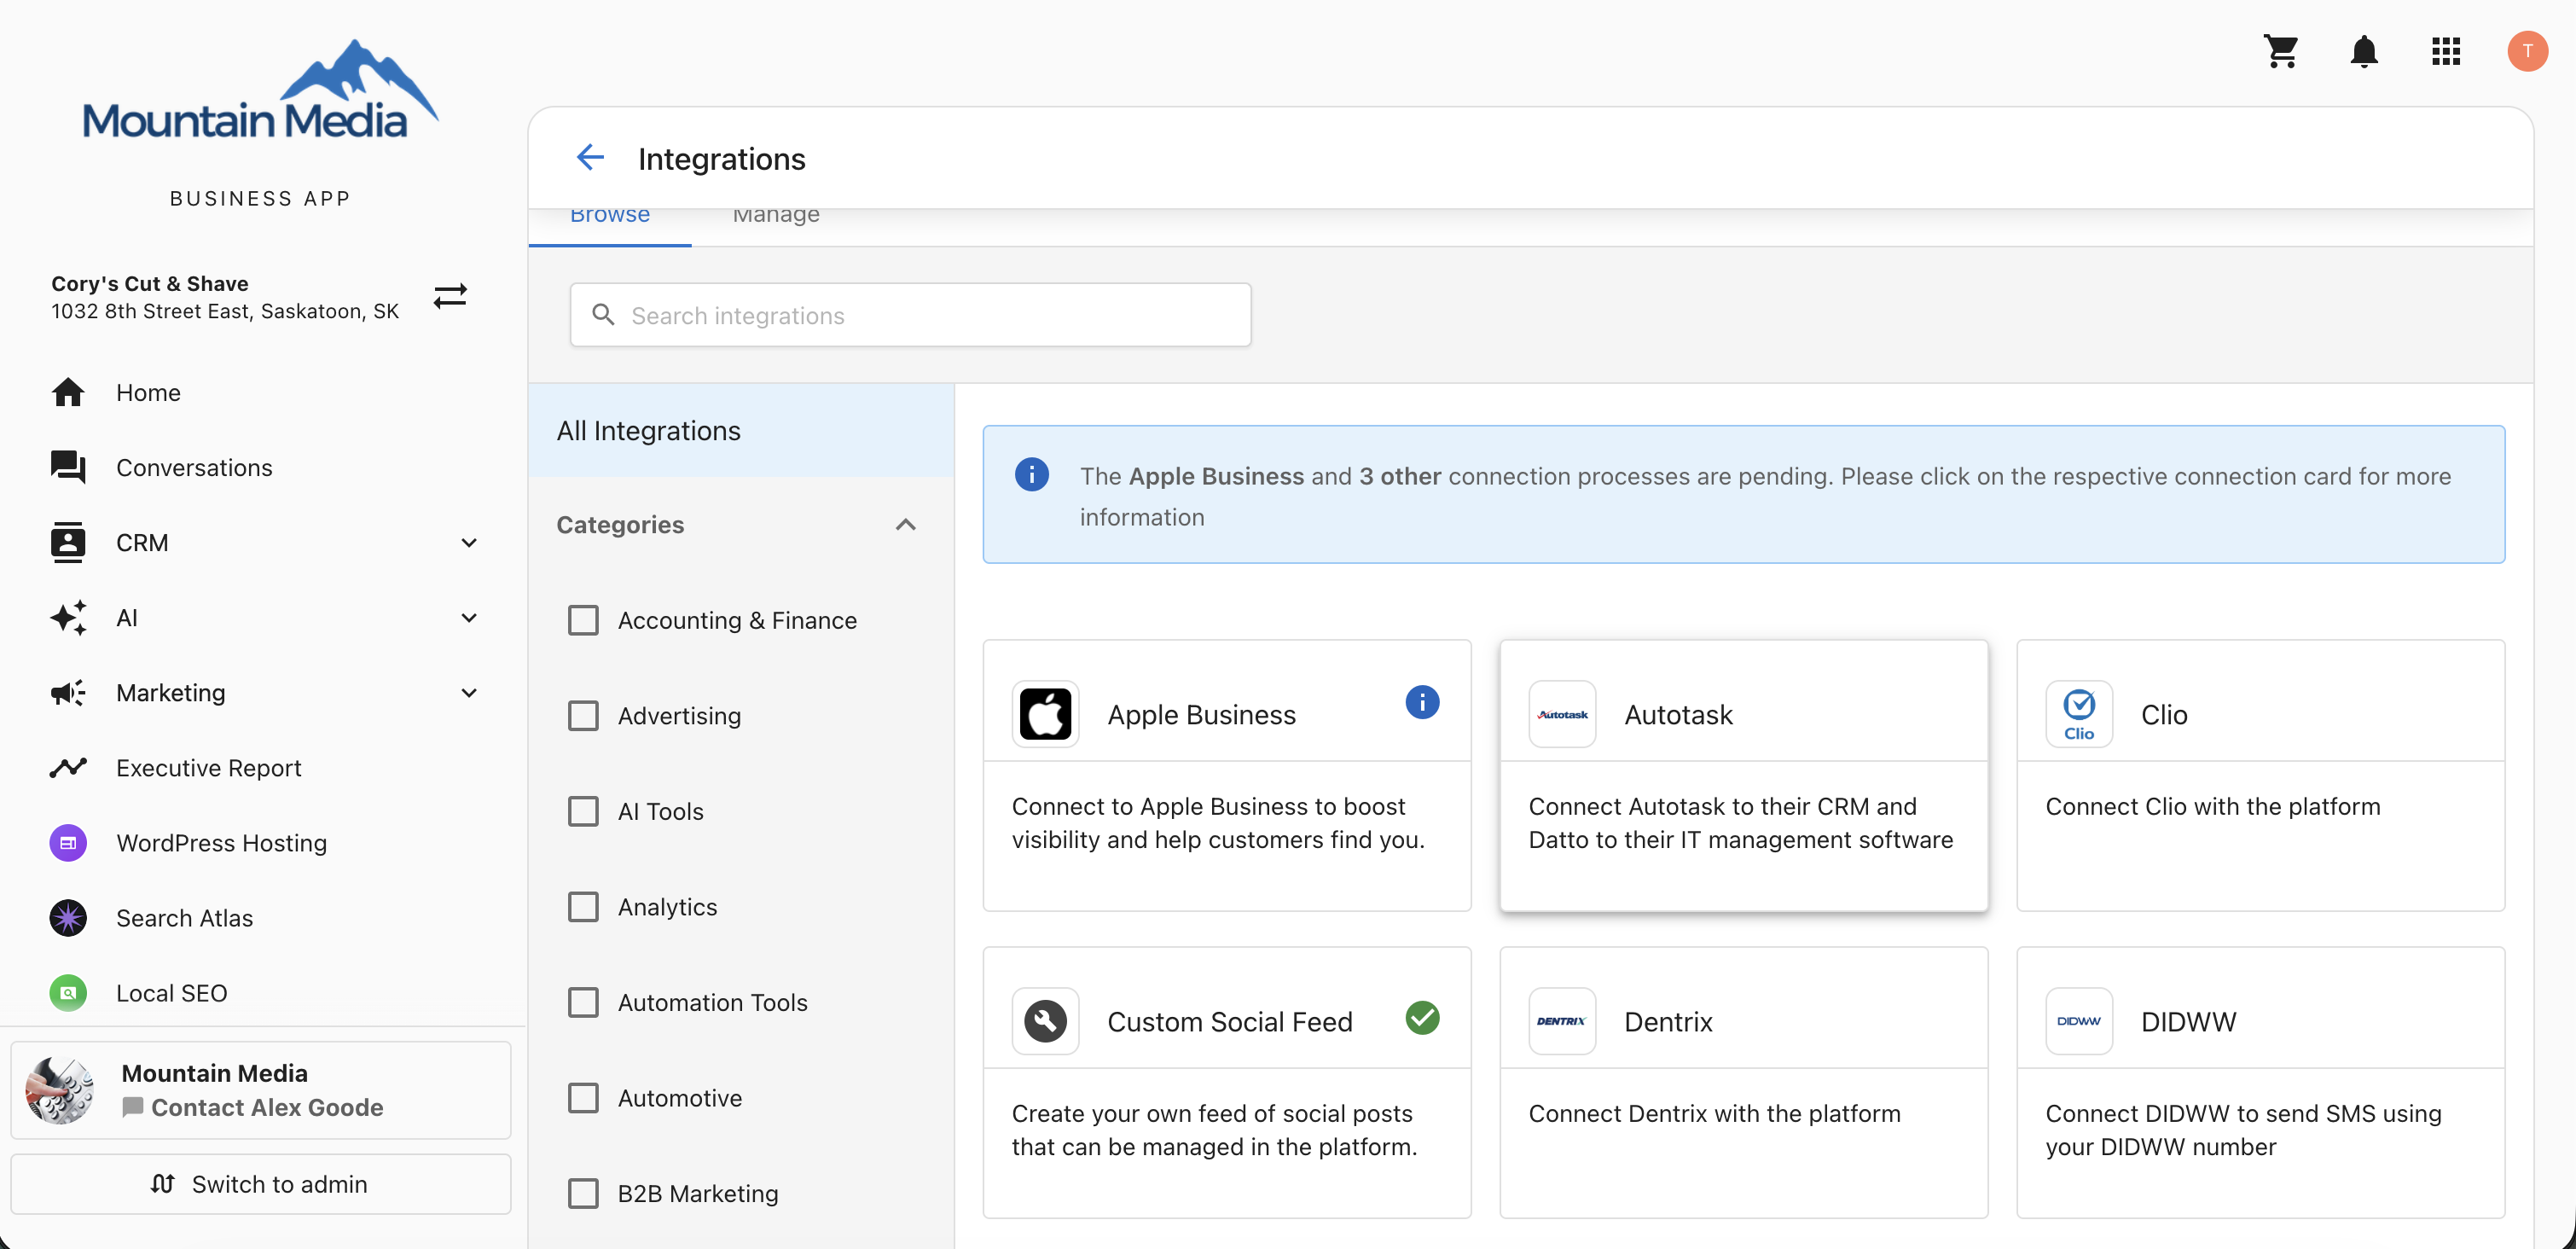Open the shopping cart icon

(2281, 51)
